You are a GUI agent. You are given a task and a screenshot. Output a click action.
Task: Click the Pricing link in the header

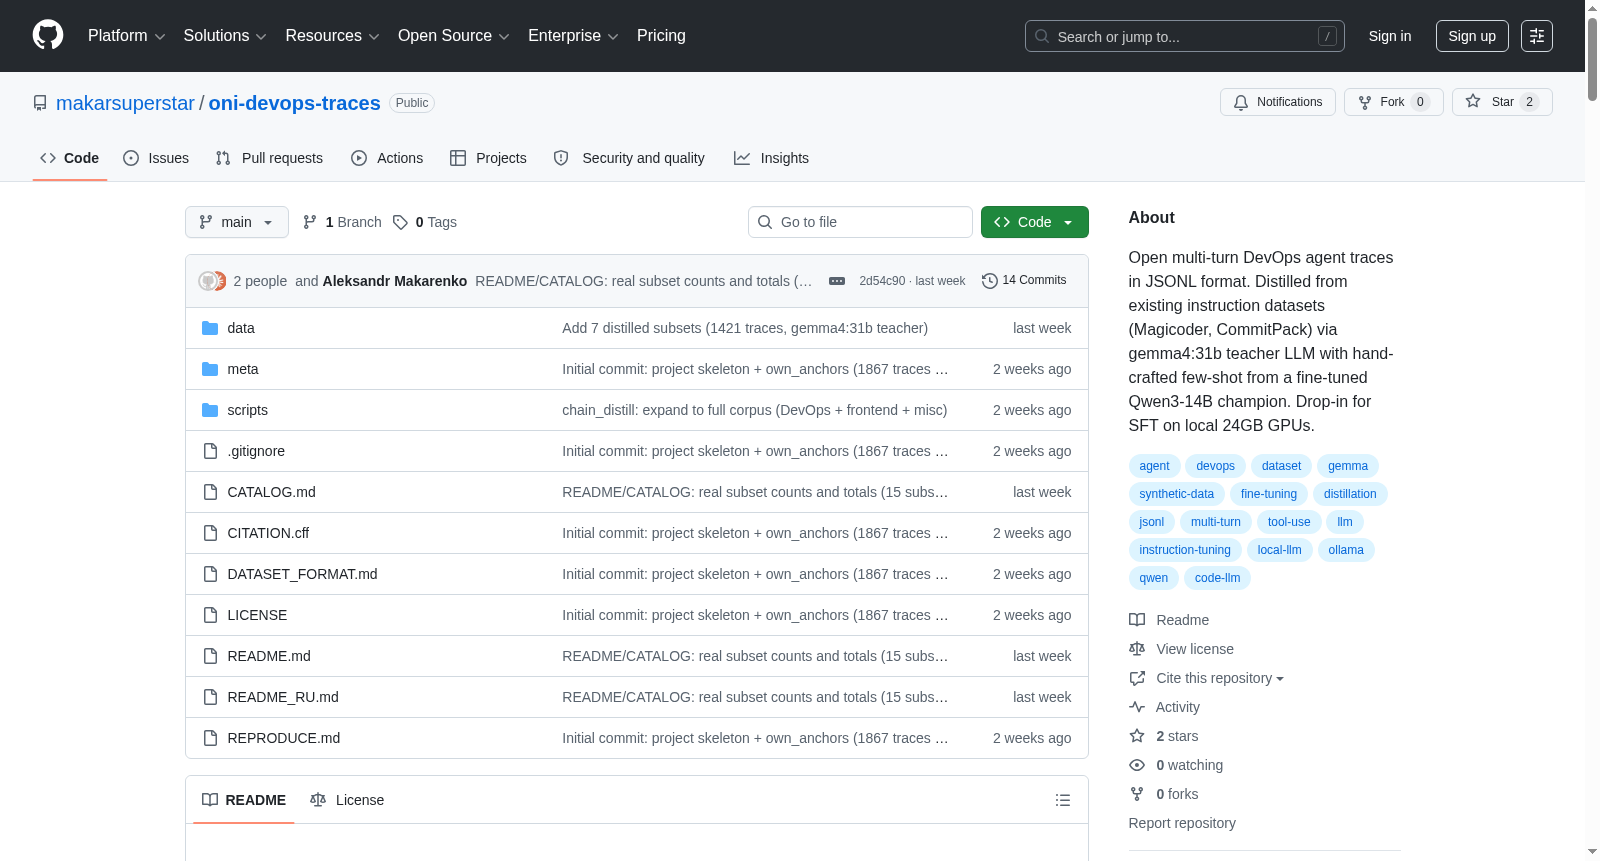(x=661, y=36)
